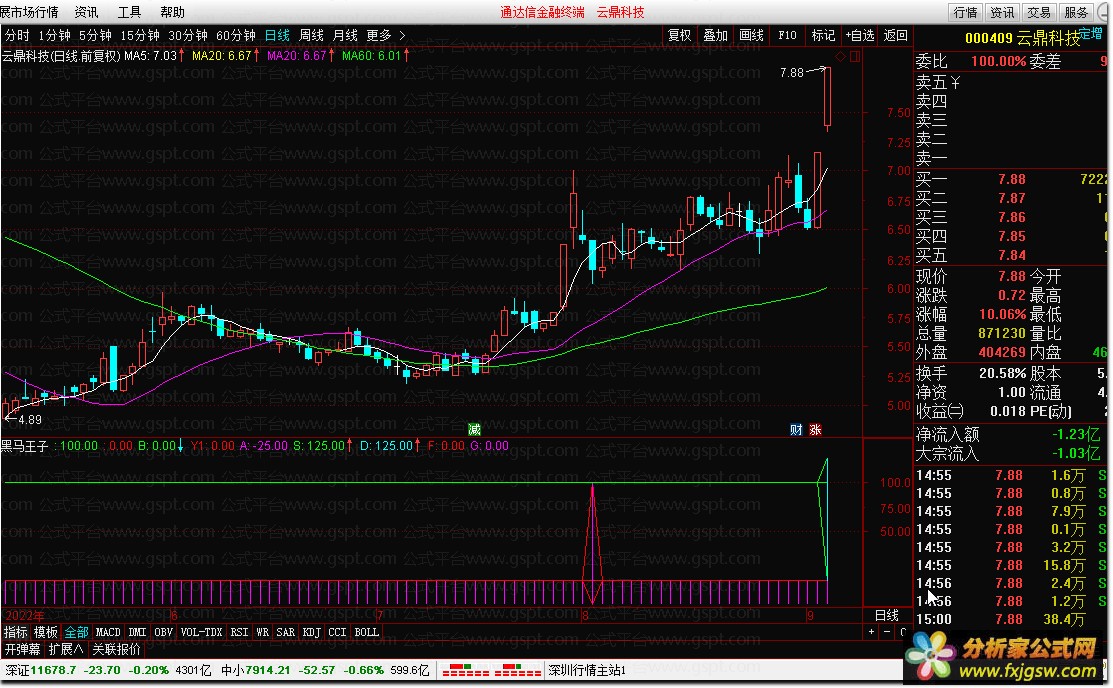This screenshot has height=688, width=1113.
Task: Zoom in chart with the + button
Action: tap(872, 632)
